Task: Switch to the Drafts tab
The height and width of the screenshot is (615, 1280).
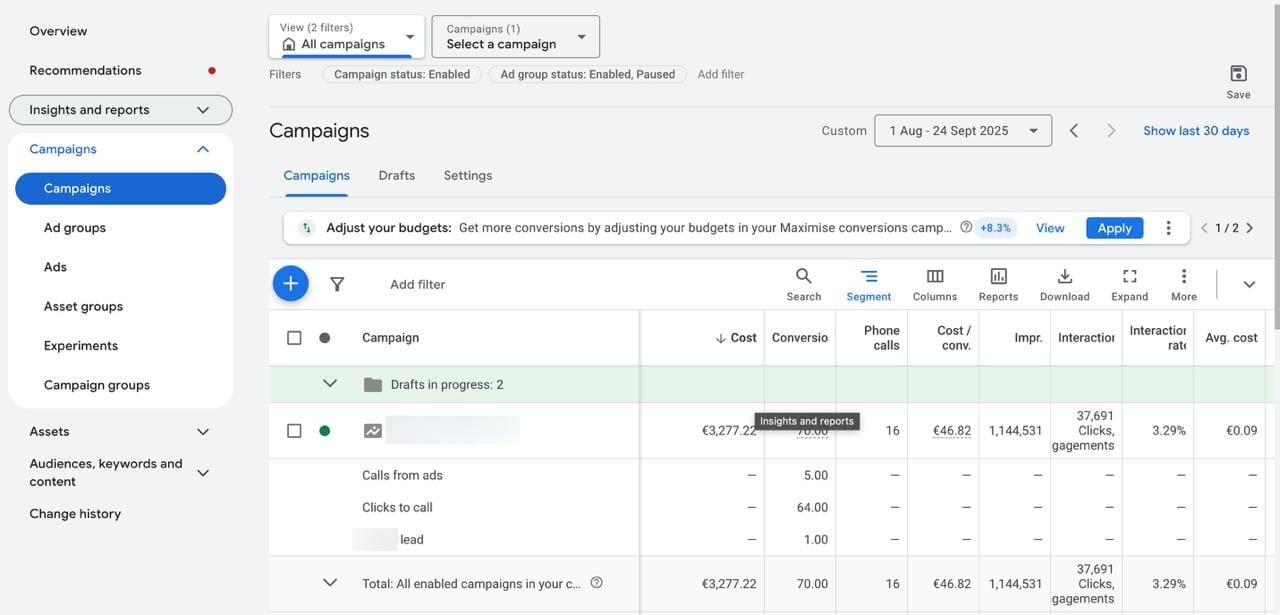Action: (x=396, y=175)
